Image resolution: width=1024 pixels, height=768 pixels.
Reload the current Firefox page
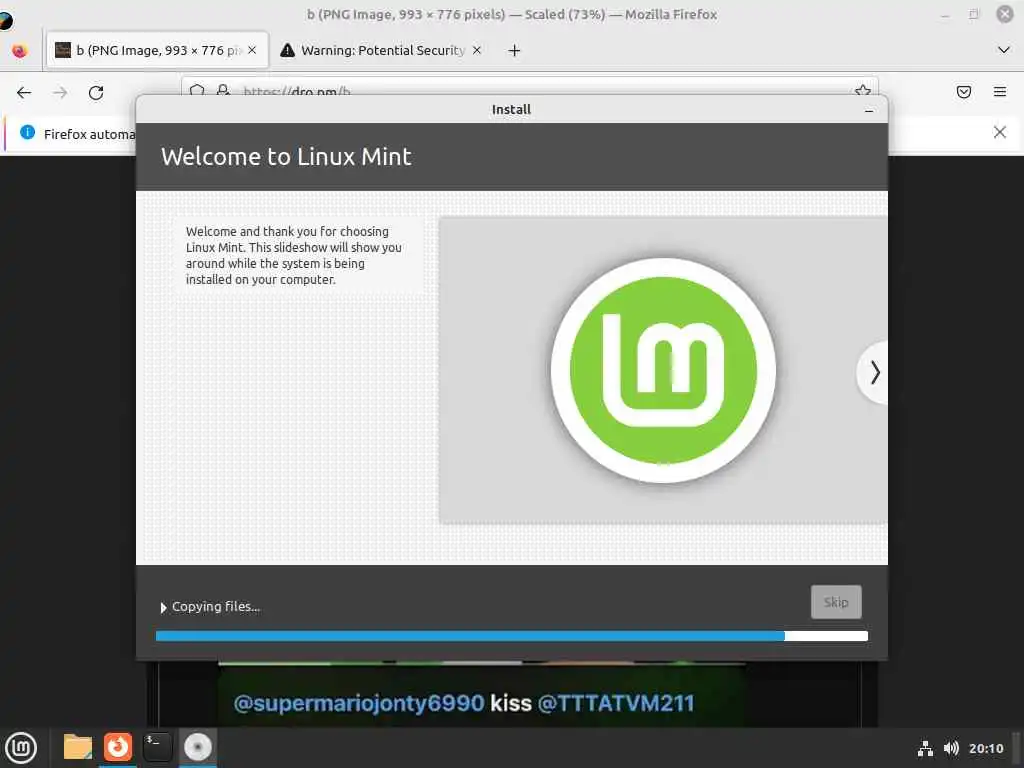96,93
